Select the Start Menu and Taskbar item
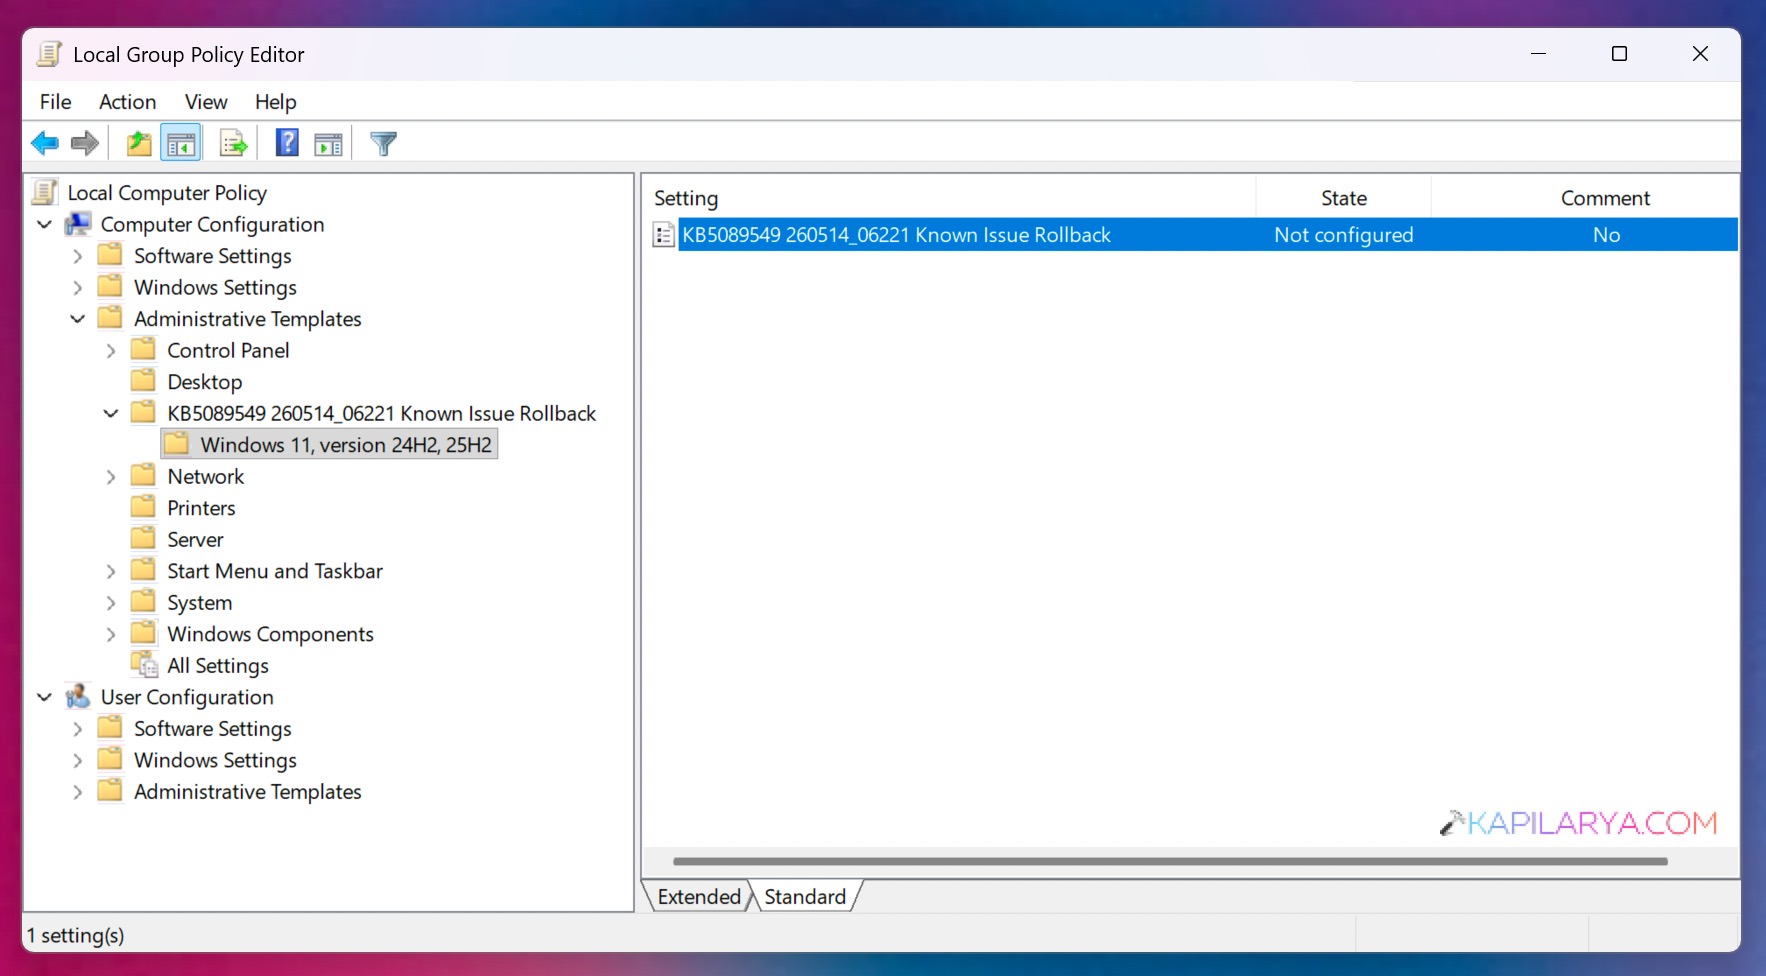 [x=275, y=571]
